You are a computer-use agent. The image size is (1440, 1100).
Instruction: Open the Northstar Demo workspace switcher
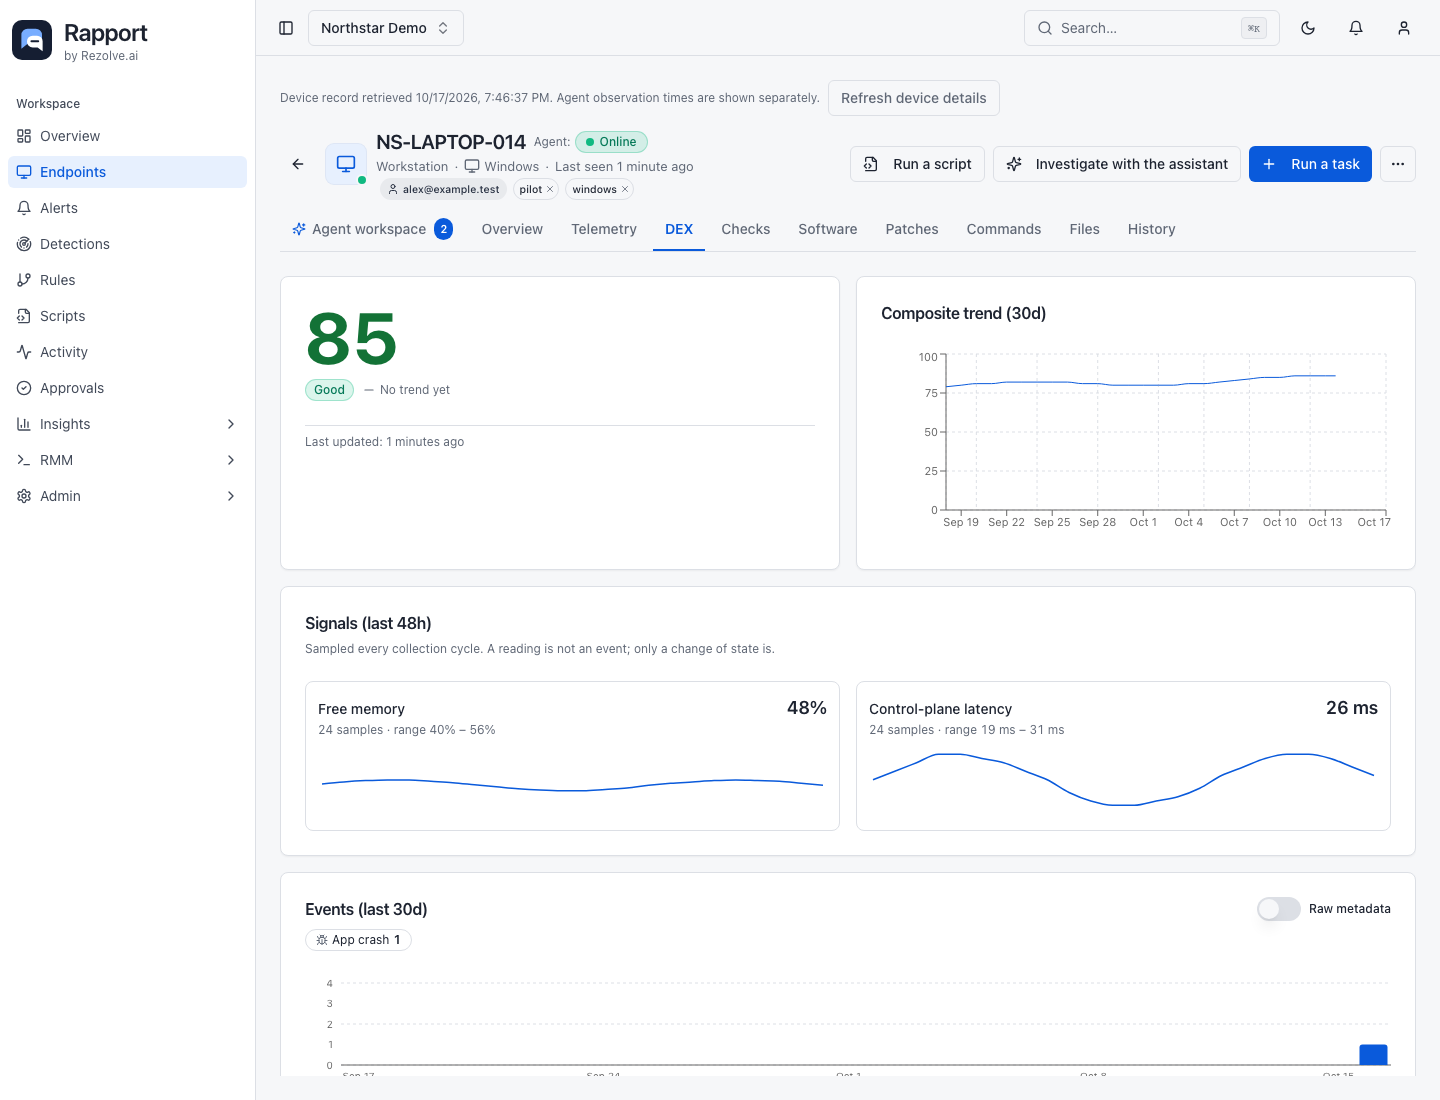[385, 28]
